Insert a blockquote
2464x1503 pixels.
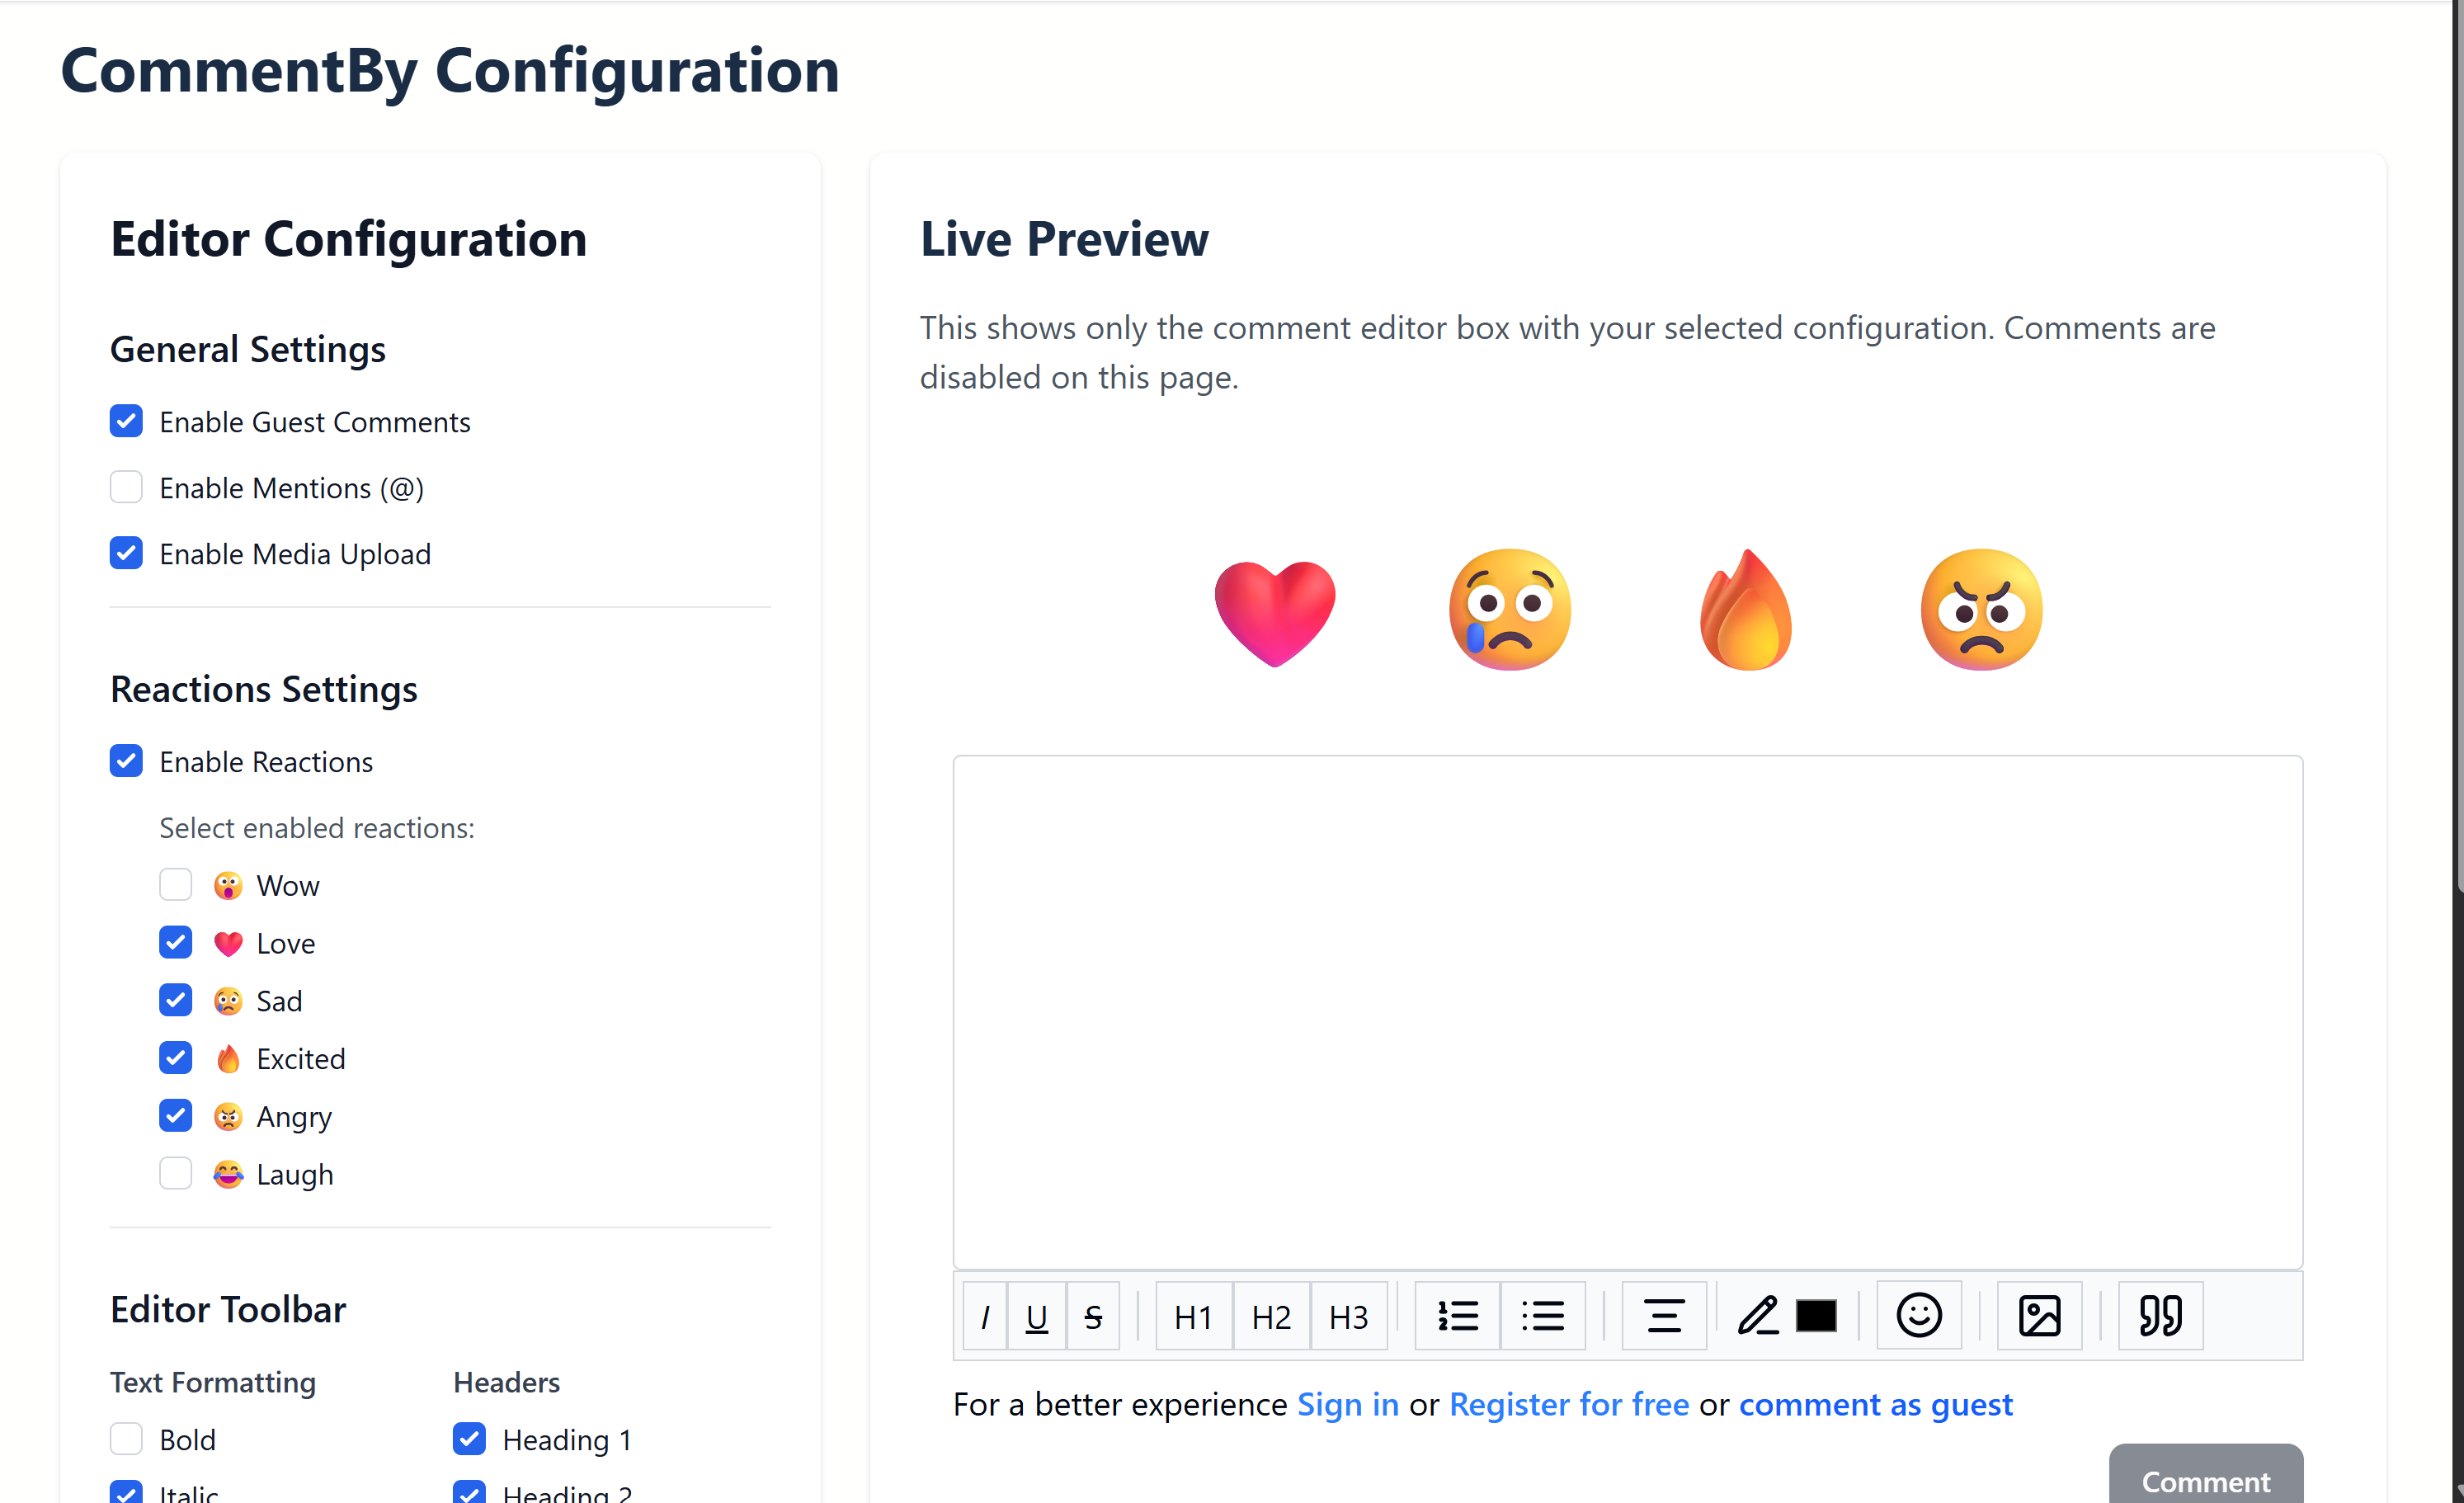click(2161, 1316)
